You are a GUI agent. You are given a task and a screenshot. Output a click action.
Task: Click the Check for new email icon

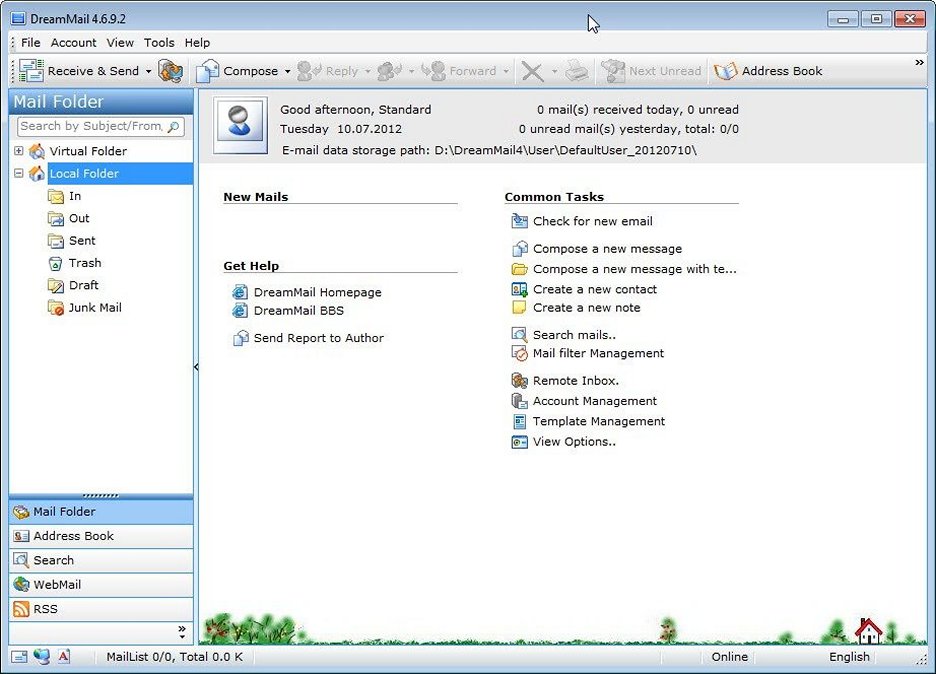point(519,221)
